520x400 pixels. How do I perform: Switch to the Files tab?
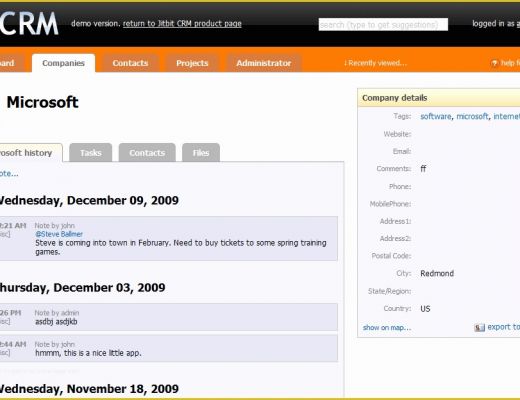201,153
